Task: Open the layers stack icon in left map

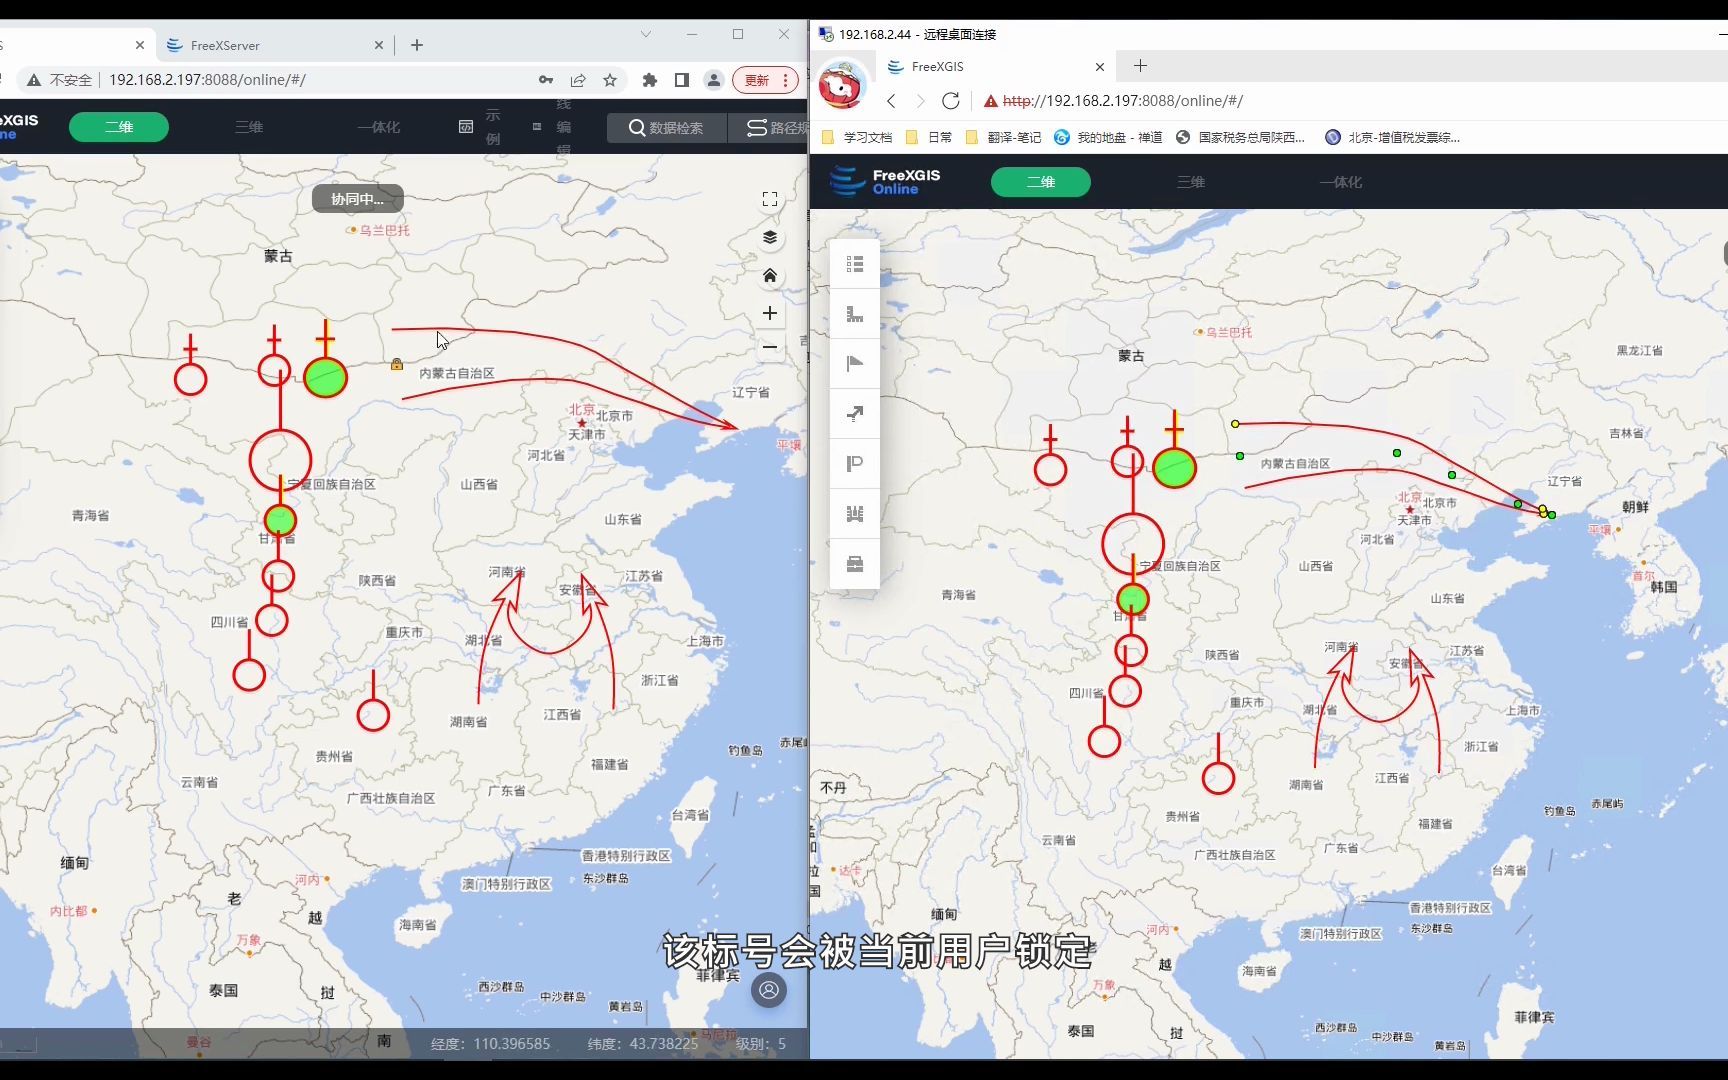Action: click(770, 237)
